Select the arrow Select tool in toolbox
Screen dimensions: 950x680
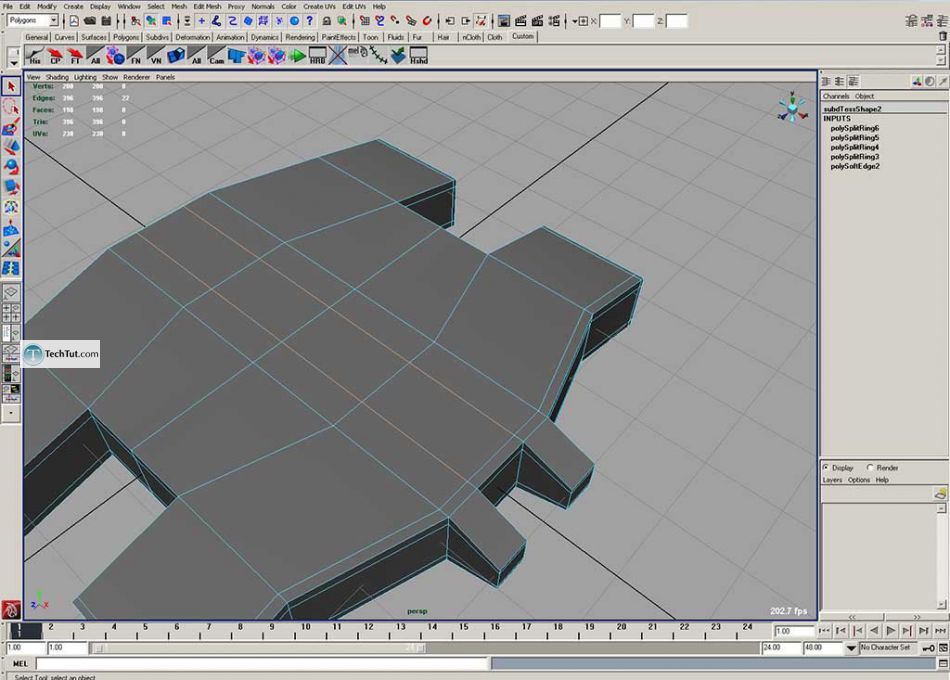click(11, 87)
